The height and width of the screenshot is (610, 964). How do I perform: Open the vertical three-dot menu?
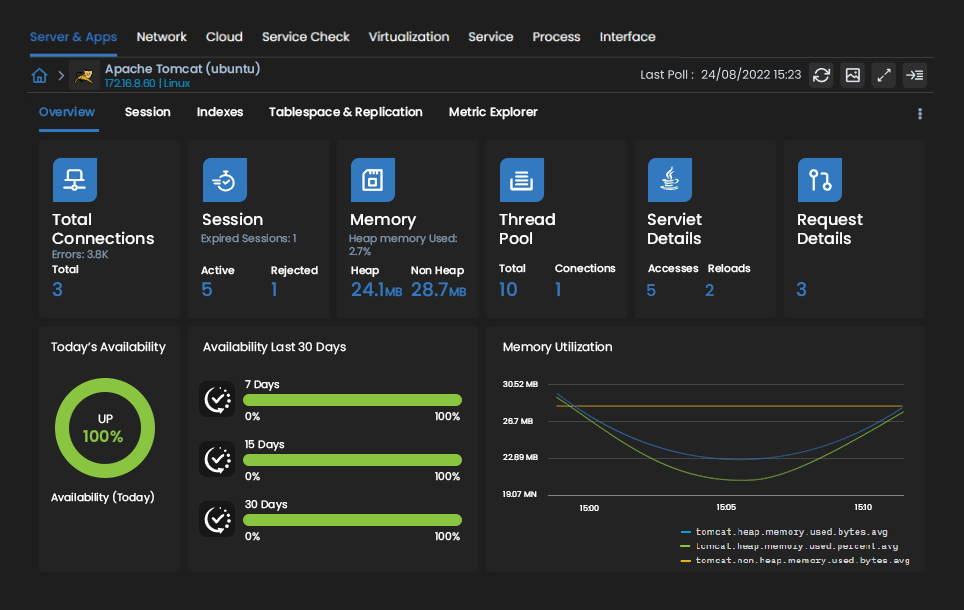(x=920, y=114)
